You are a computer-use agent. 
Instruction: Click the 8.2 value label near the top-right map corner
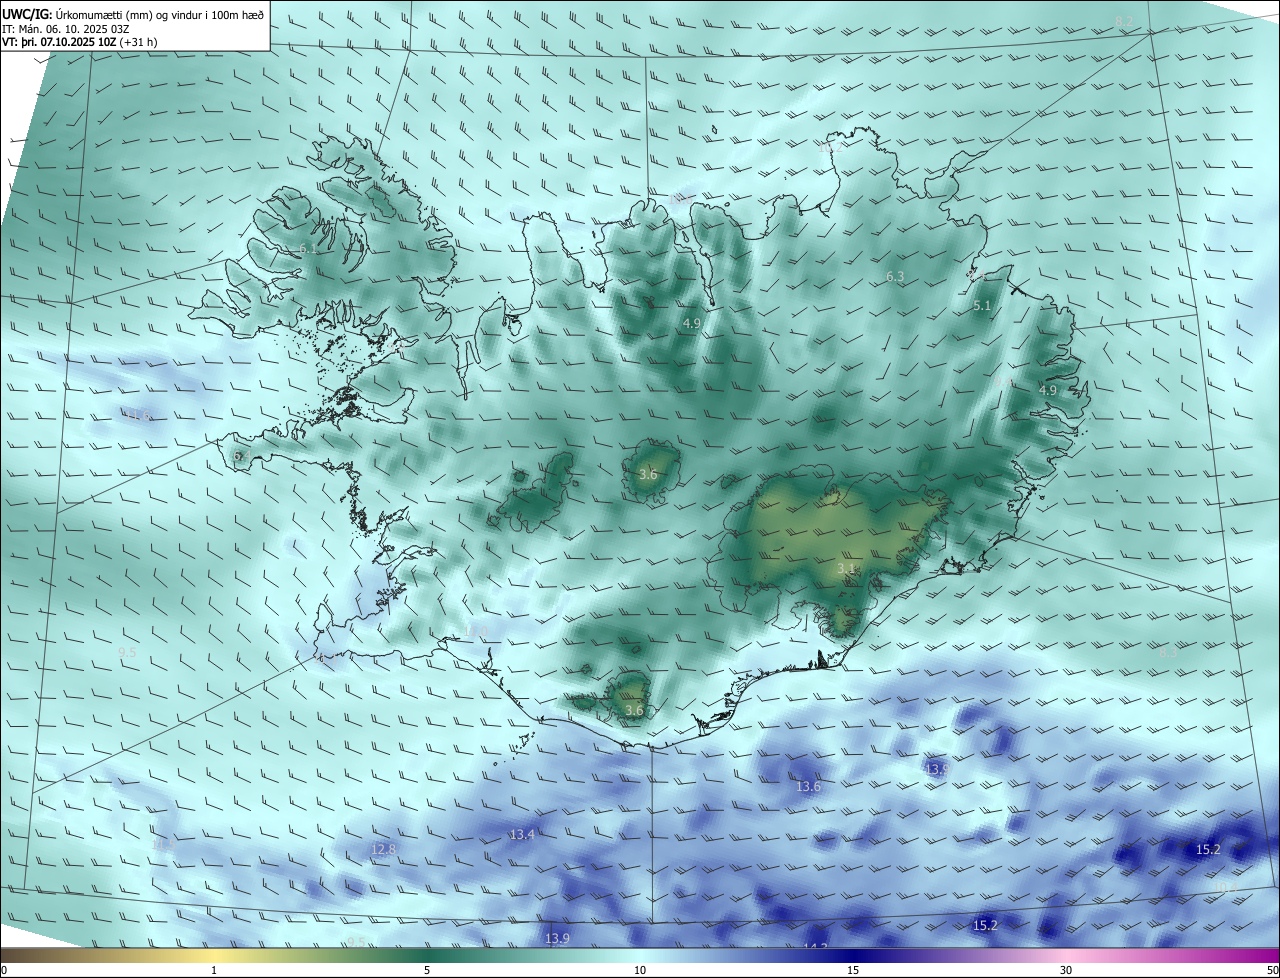(1124, 22)
